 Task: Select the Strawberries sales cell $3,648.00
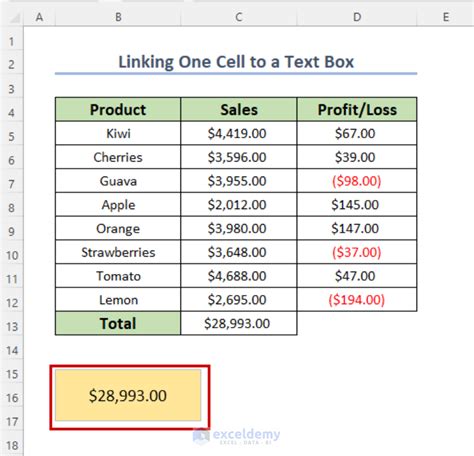pos(239,252)
